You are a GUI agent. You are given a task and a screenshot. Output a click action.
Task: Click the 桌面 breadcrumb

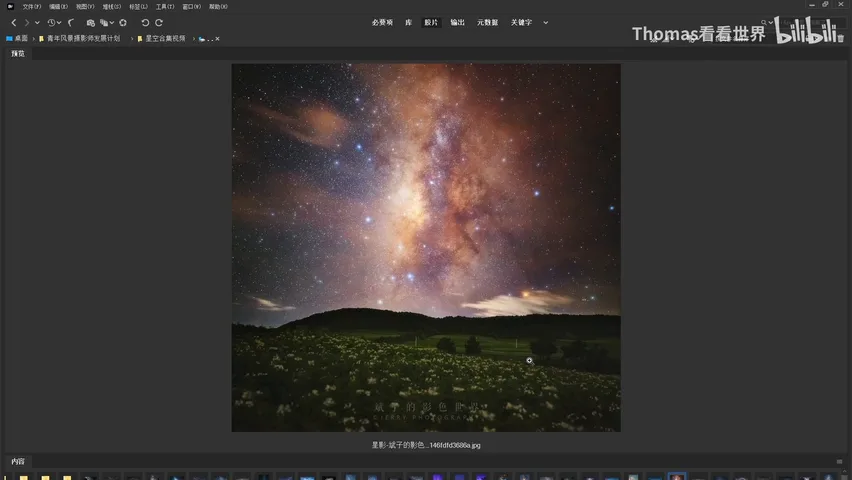(17, 39)
